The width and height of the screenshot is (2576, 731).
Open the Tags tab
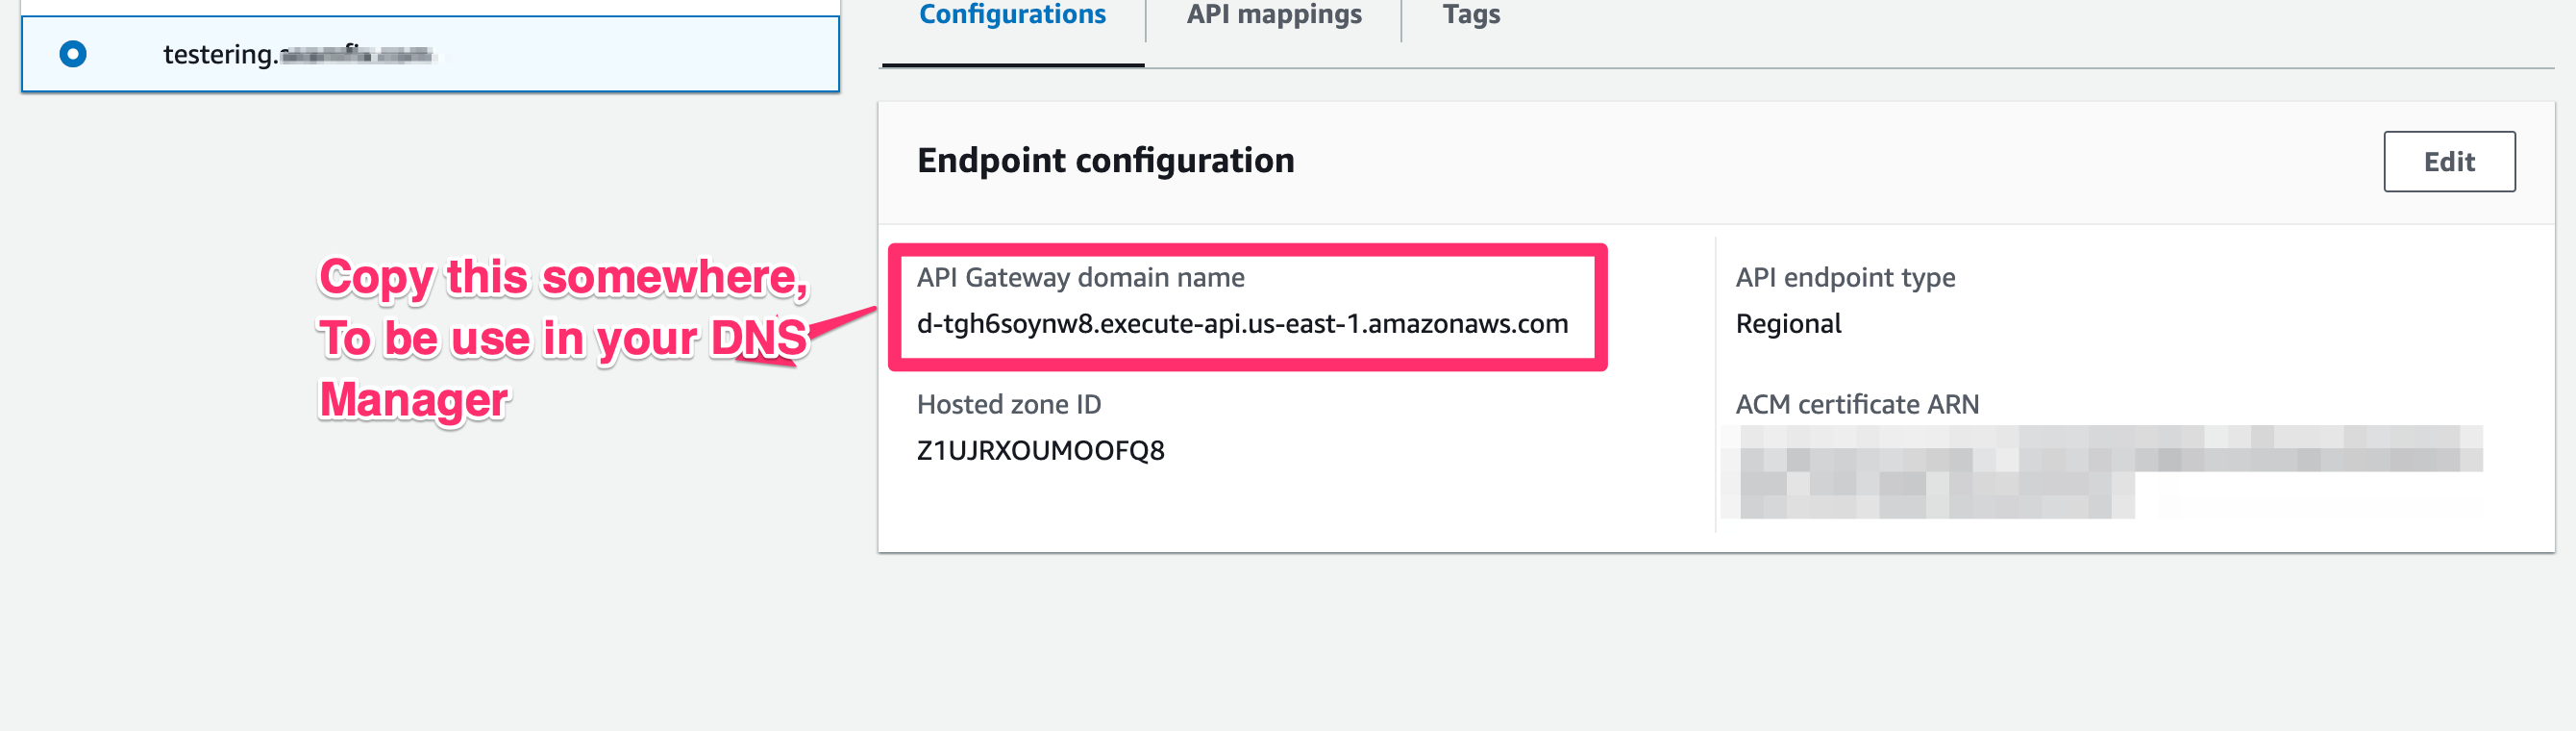(x=1470, y=15)
